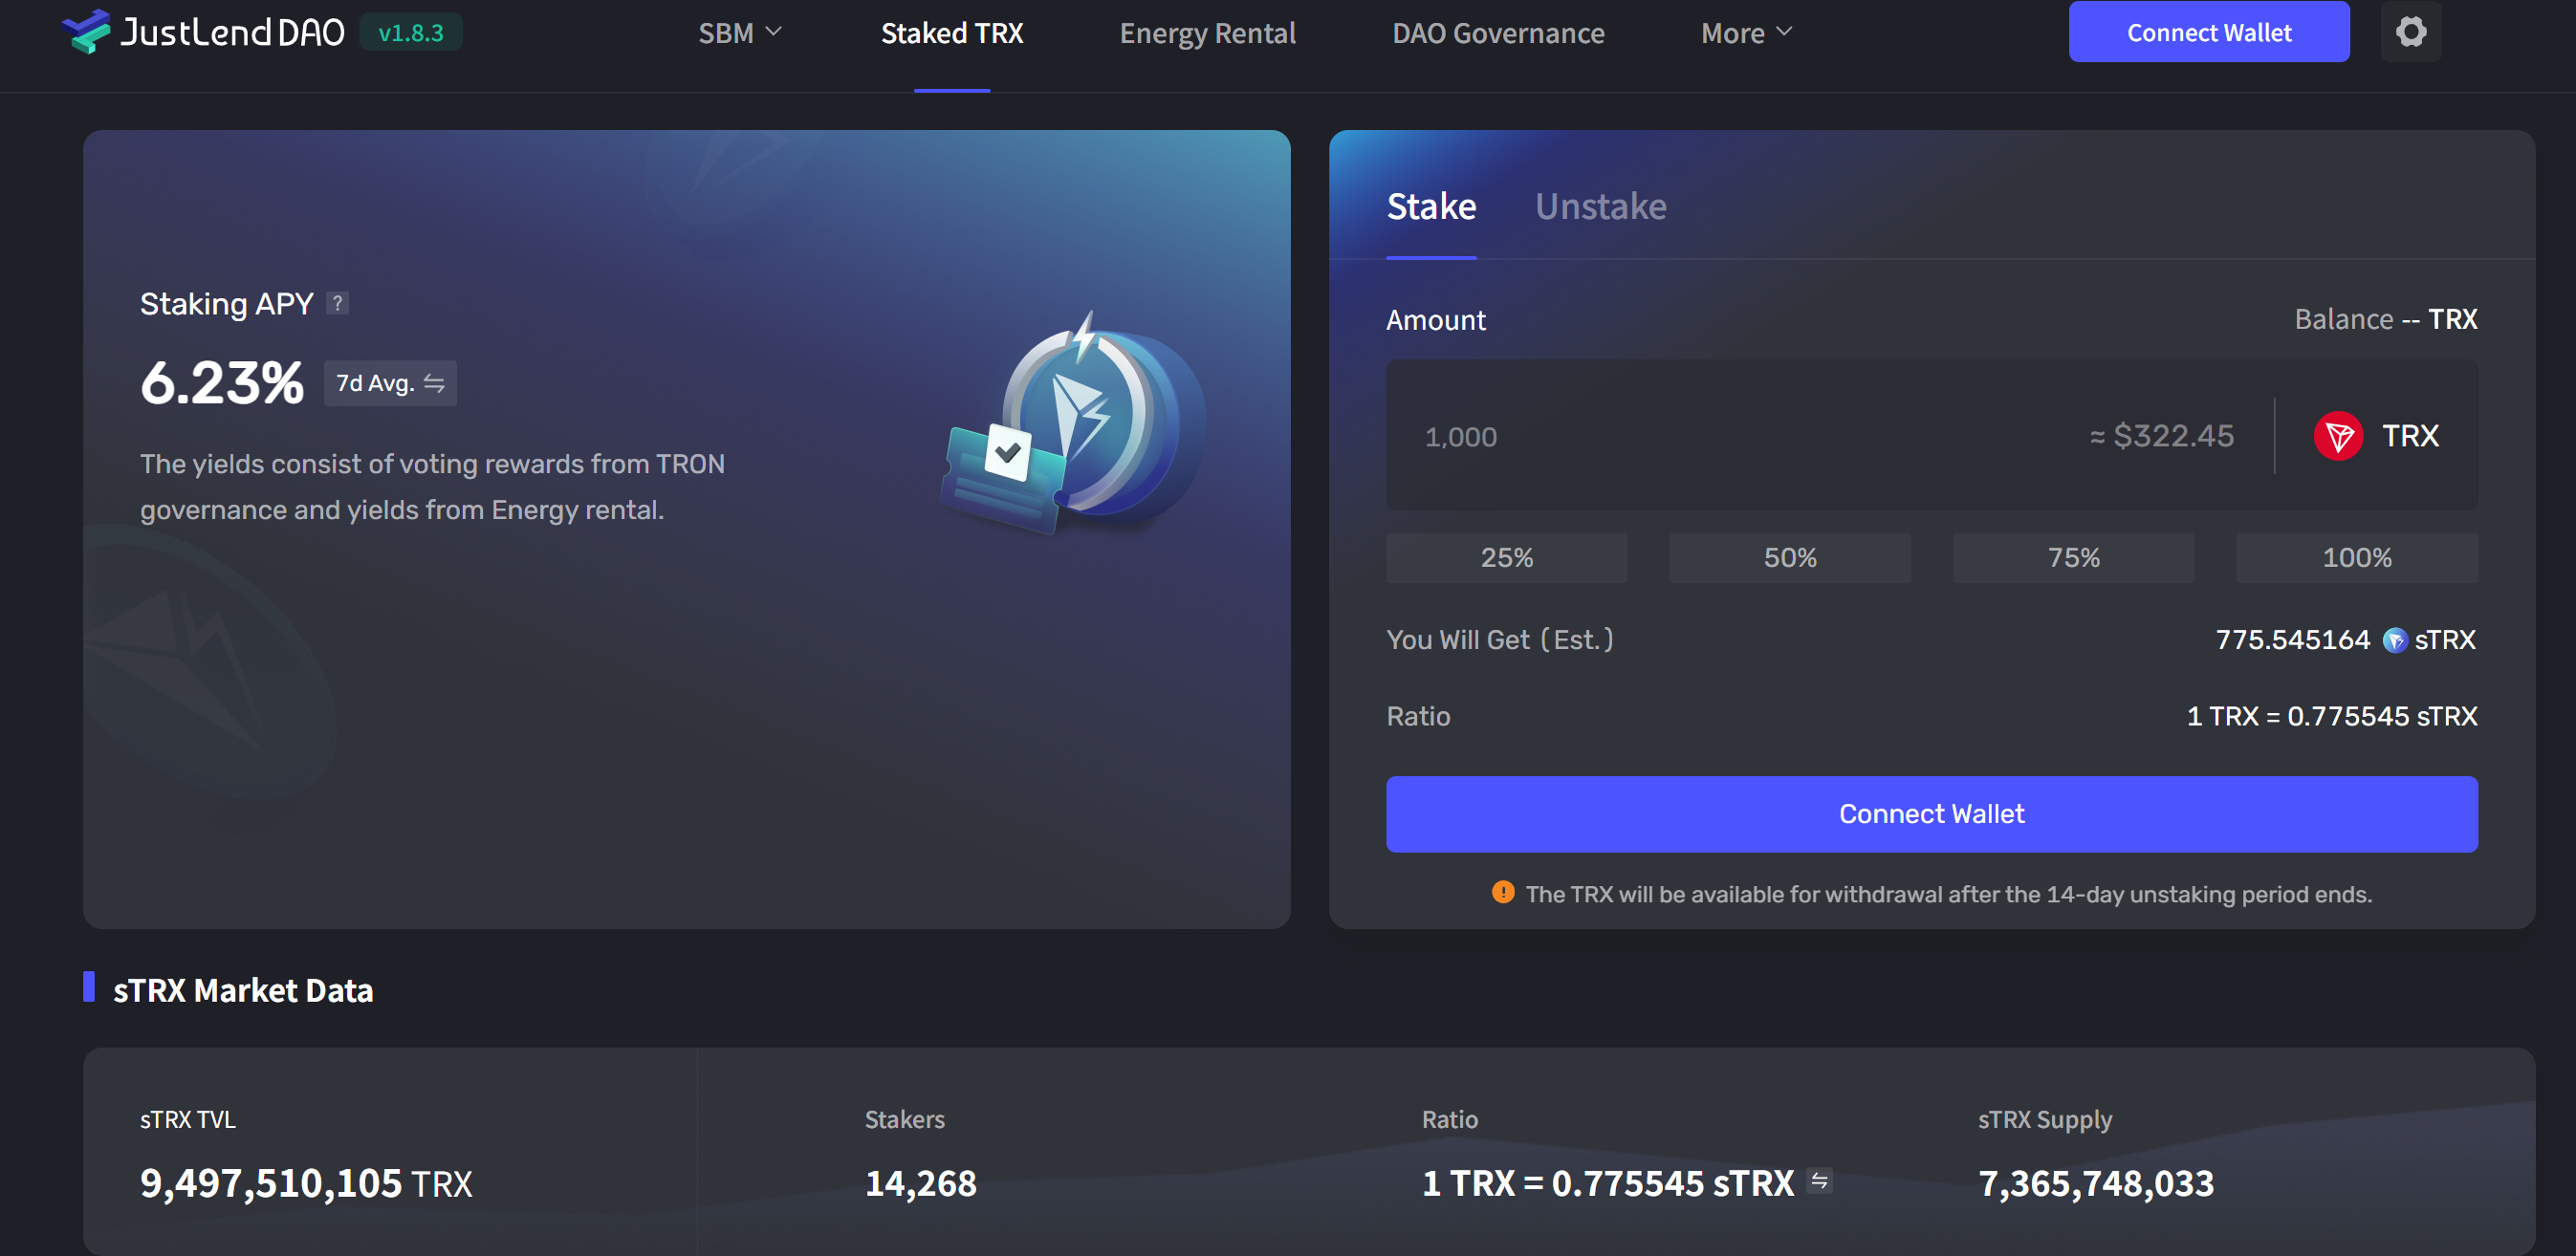Select the Stake tab
This screenshot has height=1256, width=2576.
(1430, 206)
